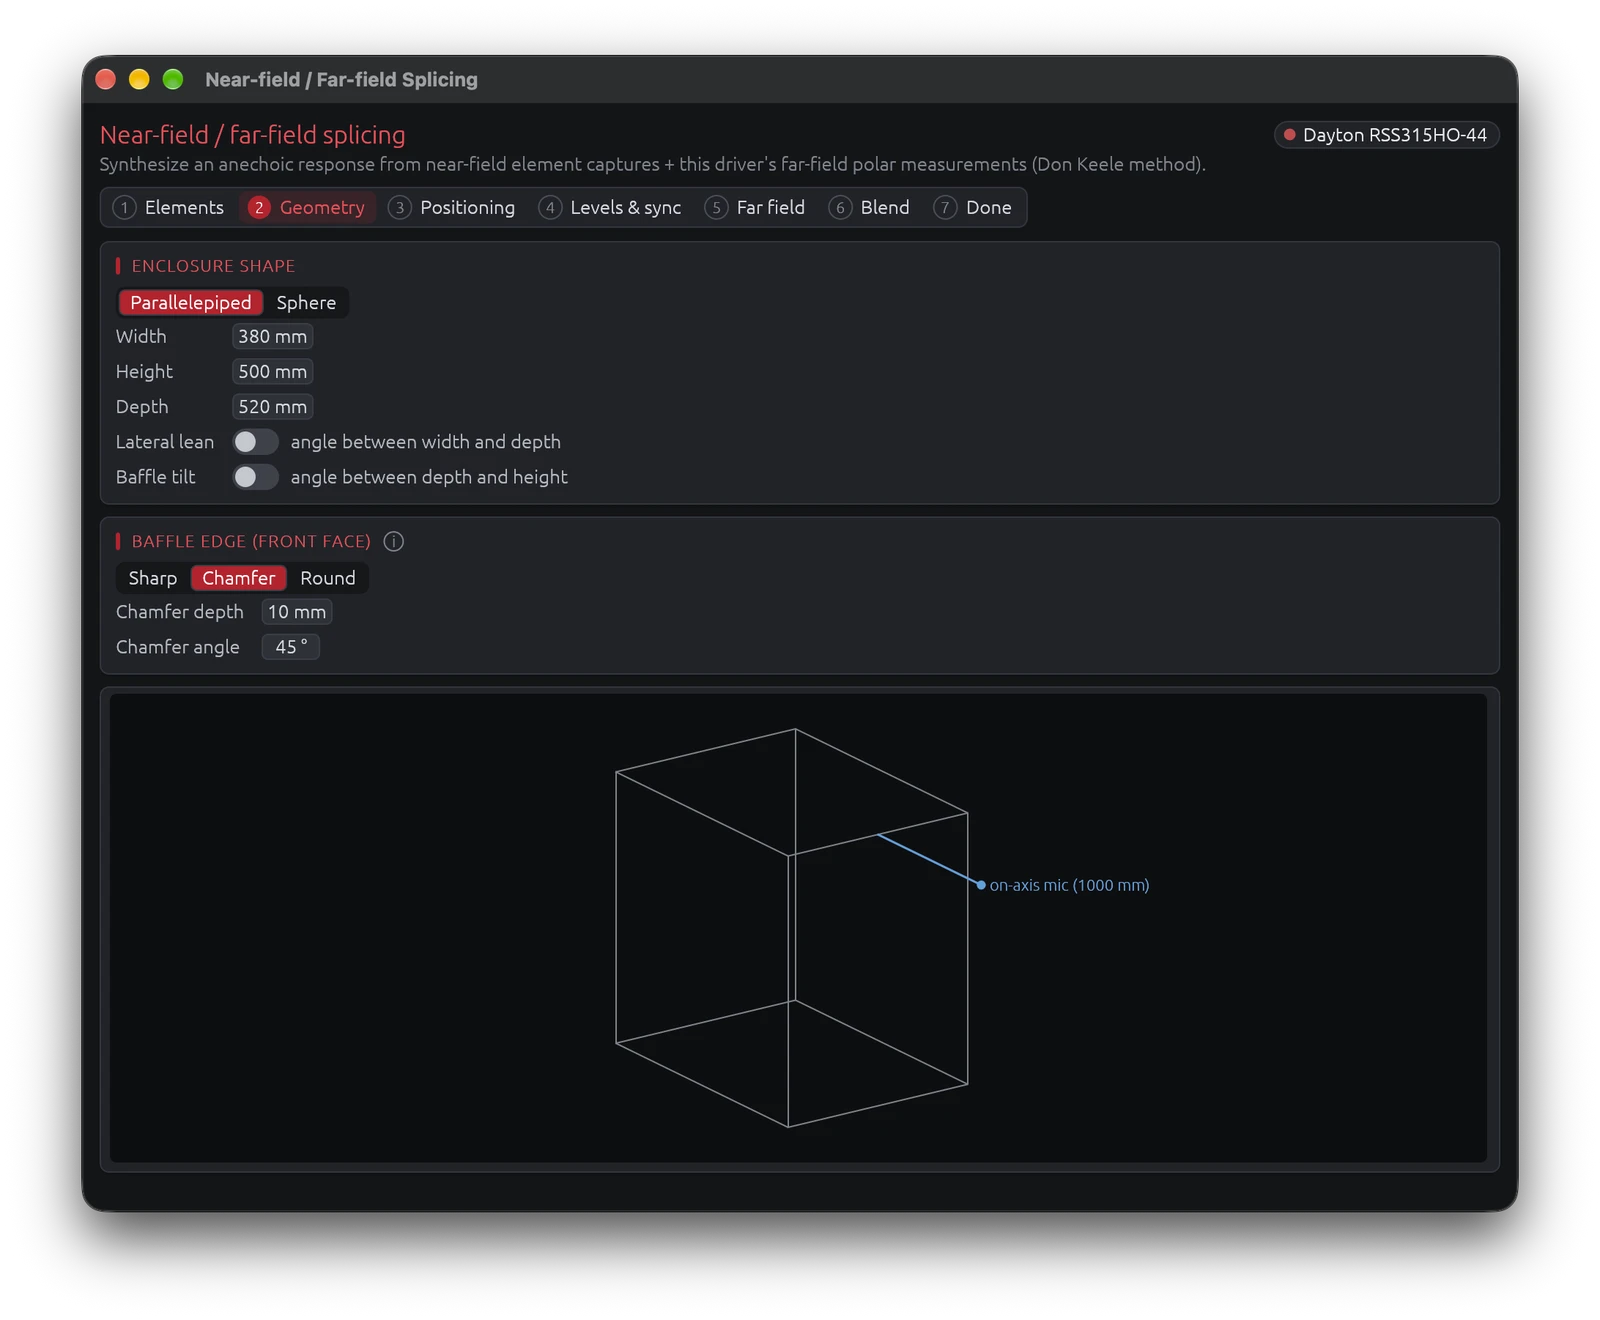Select the Parallelepiped enclosure shape

click(x=191, y=302)
